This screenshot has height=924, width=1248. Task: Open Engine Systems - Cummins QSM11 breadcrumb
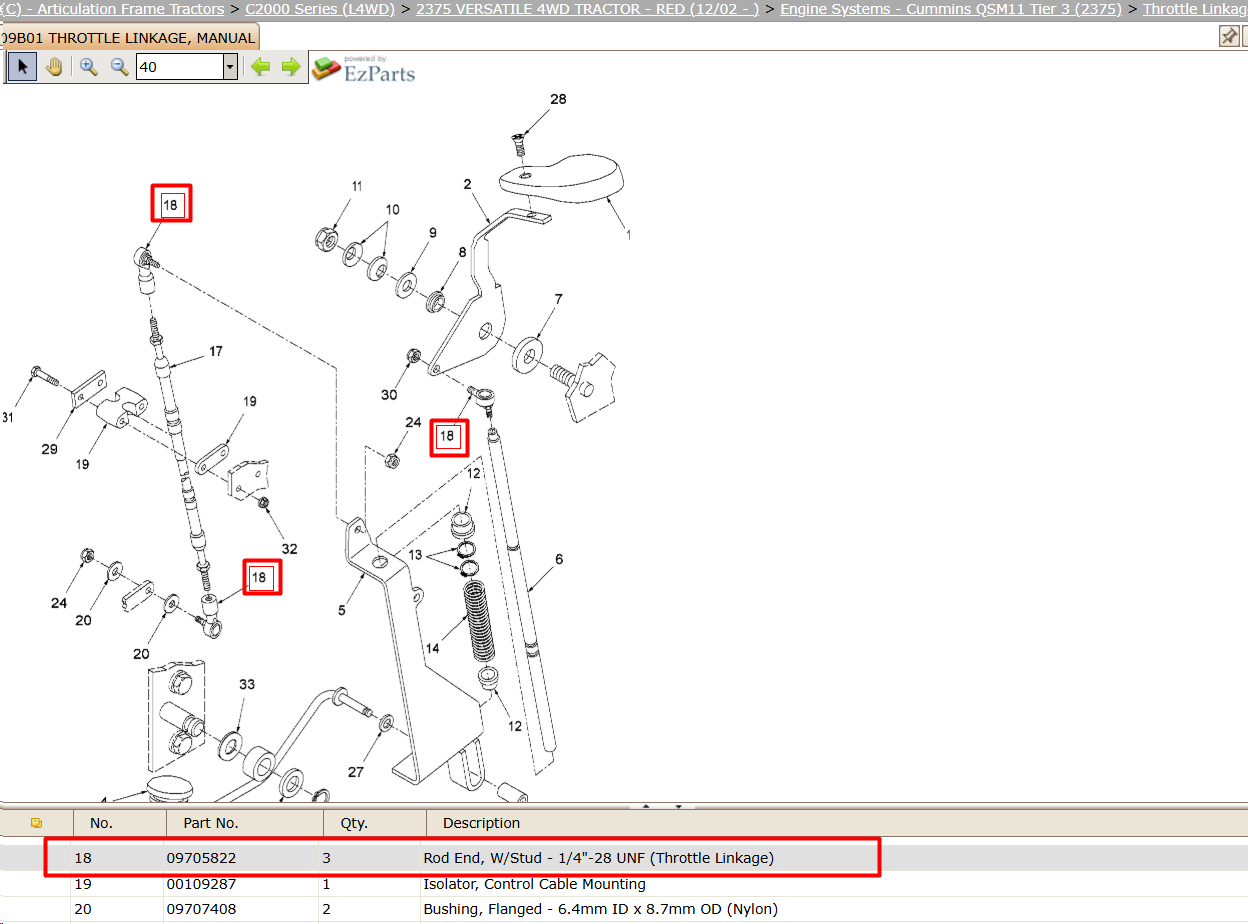tap(951, 9)
